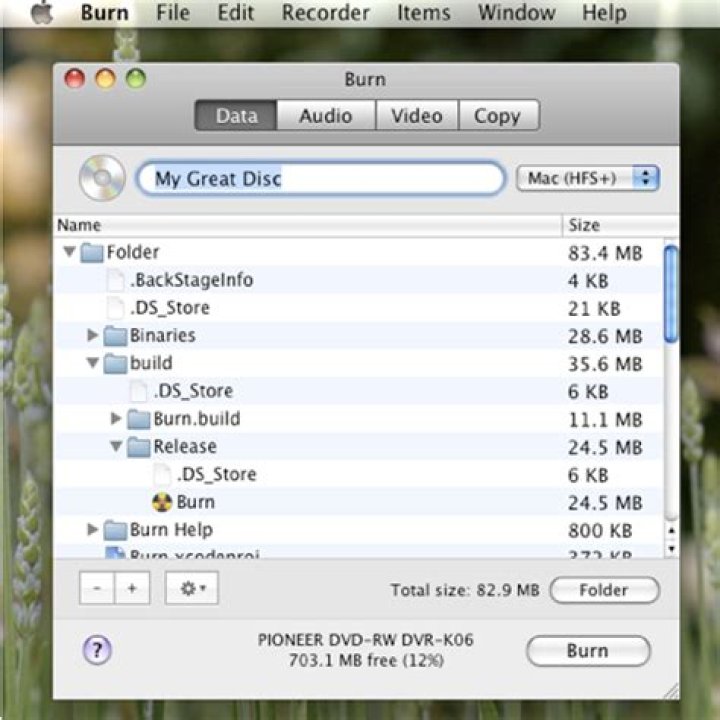Select the Burn 24.5 MB application row
The height and width of the screenshot is (720, 720).
[359, 502]
